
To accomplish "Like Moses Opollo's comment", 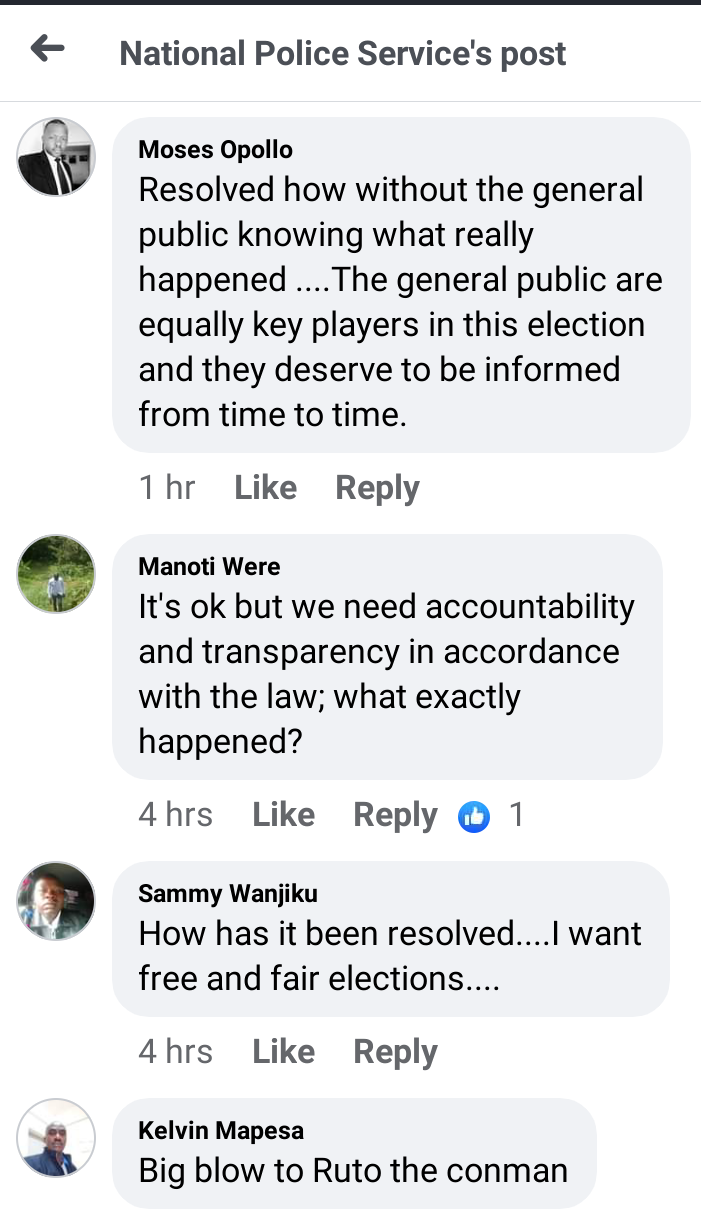I will tap(265, 488).
